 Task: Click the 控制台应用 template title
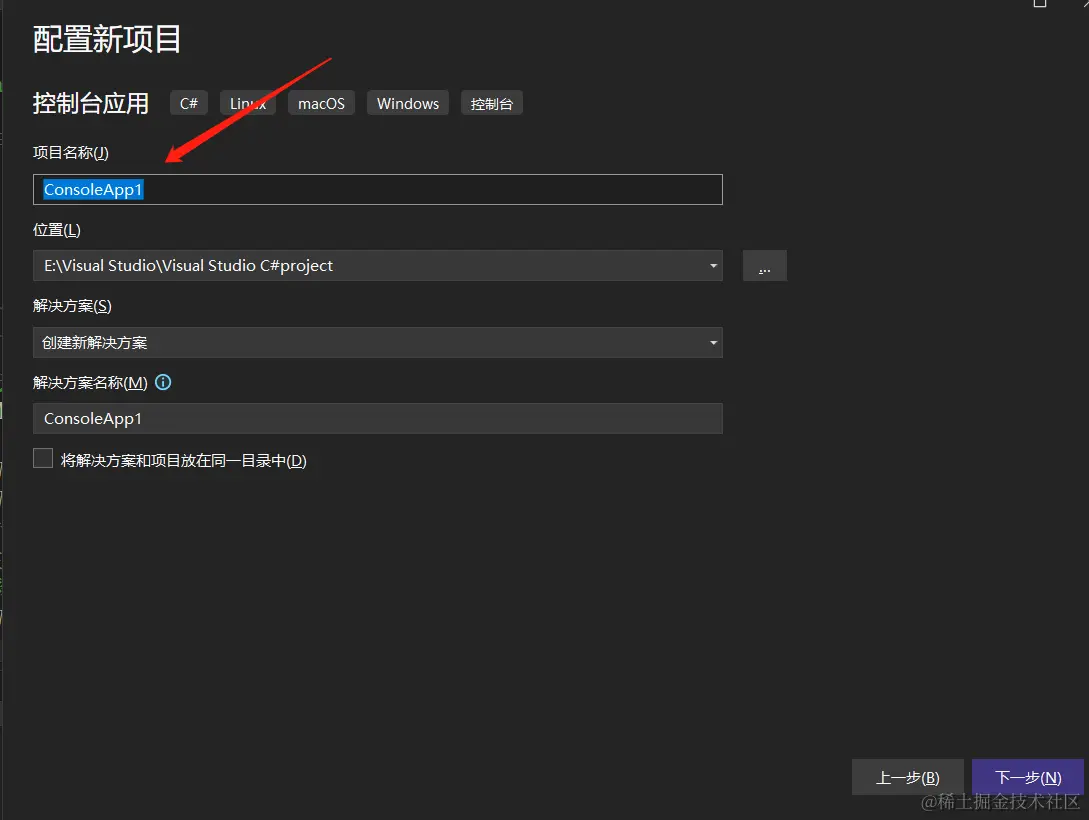(91, 103)
